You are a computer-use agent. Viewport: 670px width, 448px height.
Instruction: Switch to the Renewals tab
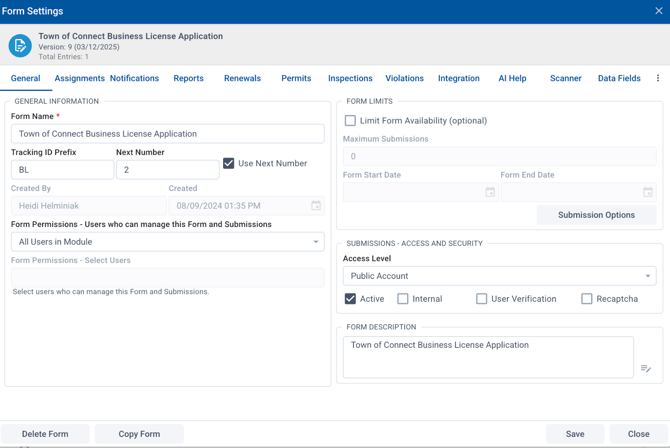(x=242, y=78)
